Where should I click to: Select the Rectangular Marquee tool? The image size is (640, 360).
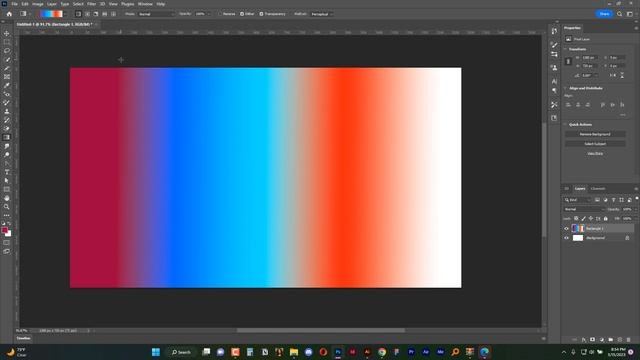click(x=7, y=42)
